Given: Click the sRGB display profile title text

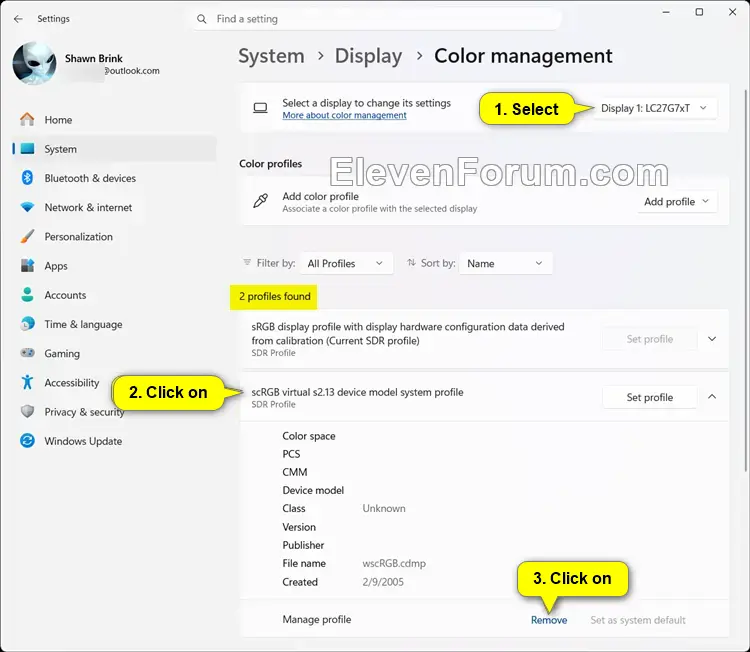Looking at the screenshot, I should click(x=408, y=333).
